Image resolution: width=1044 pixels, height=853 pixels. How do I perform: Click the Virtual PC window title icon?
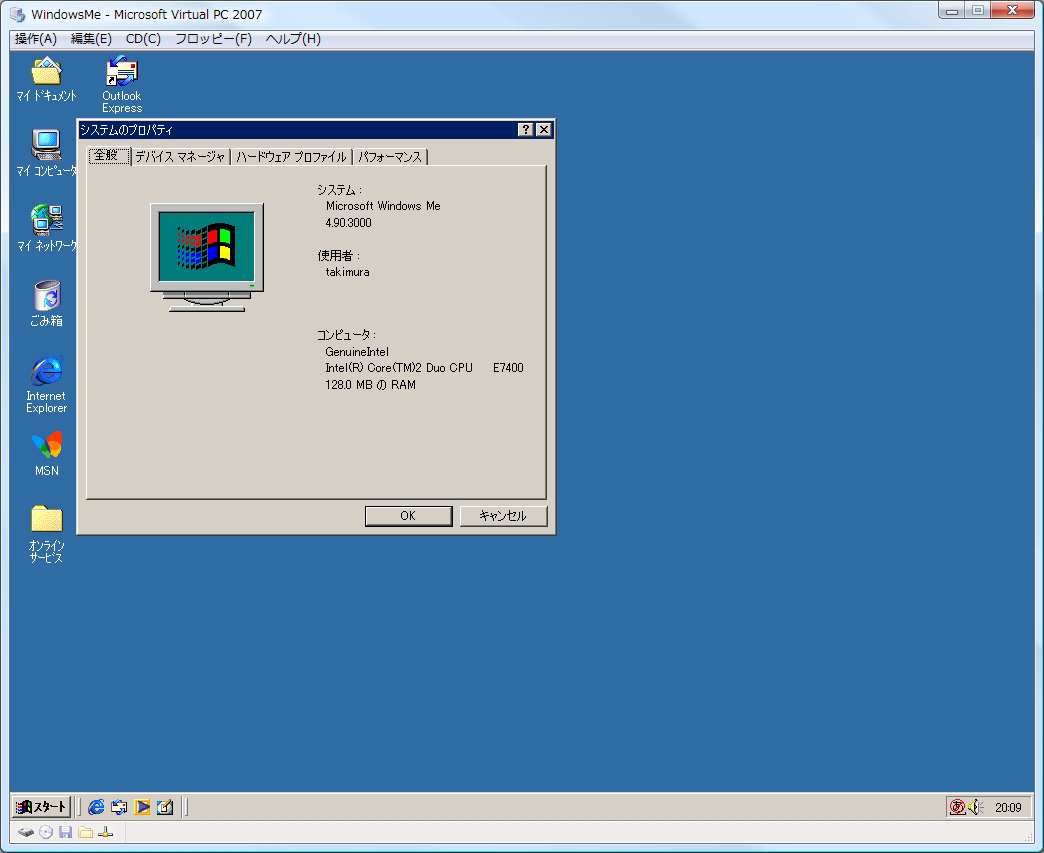[18, 14]
